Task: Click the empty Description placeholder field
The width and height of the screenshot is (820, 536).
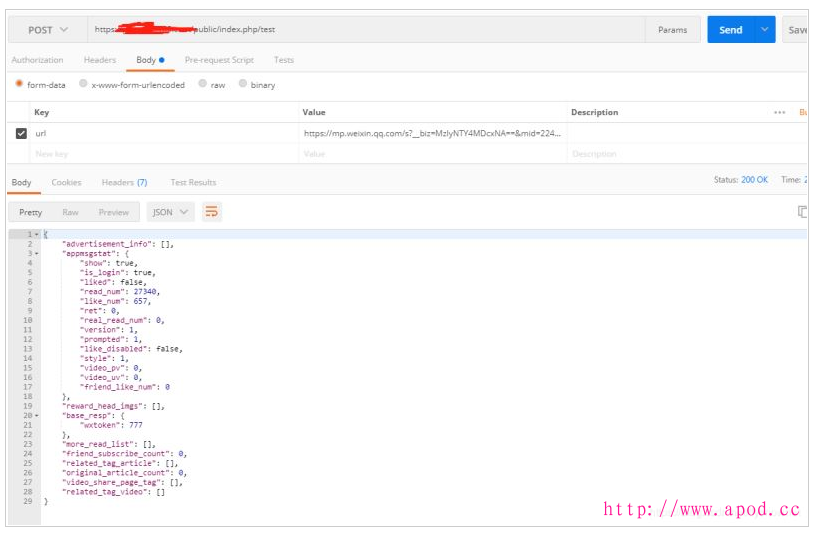Action: (687, 154)
